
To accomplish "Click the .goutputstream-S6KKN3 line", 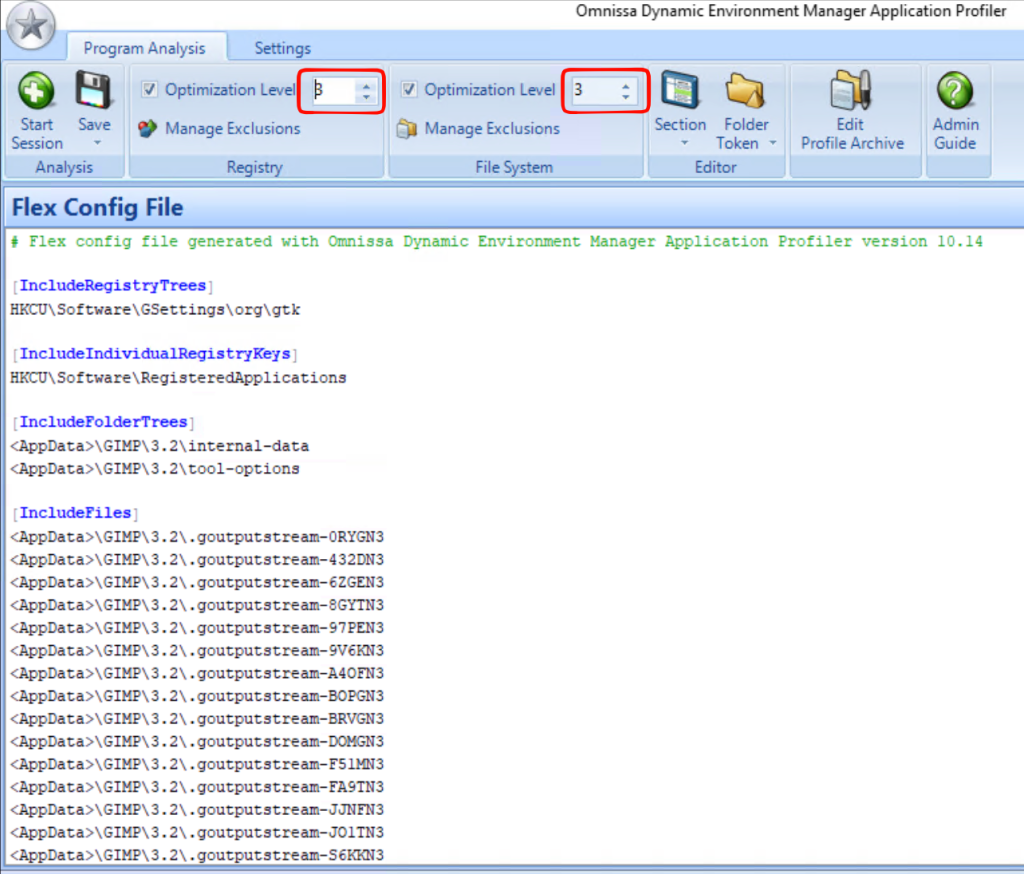I will (x=197, y=855).
